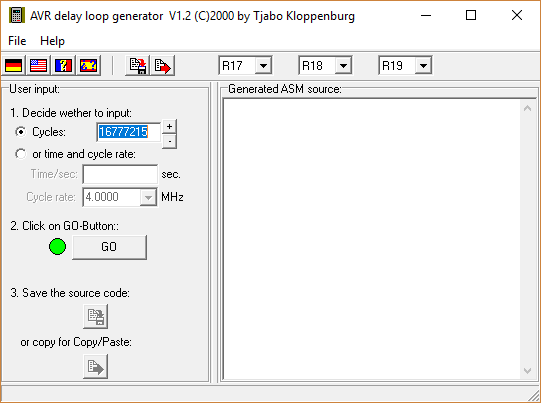Image resolution: width=541 pixels, height=403 pixels.
Task: Click the save source code button under step 3
Action: [96, 316]
